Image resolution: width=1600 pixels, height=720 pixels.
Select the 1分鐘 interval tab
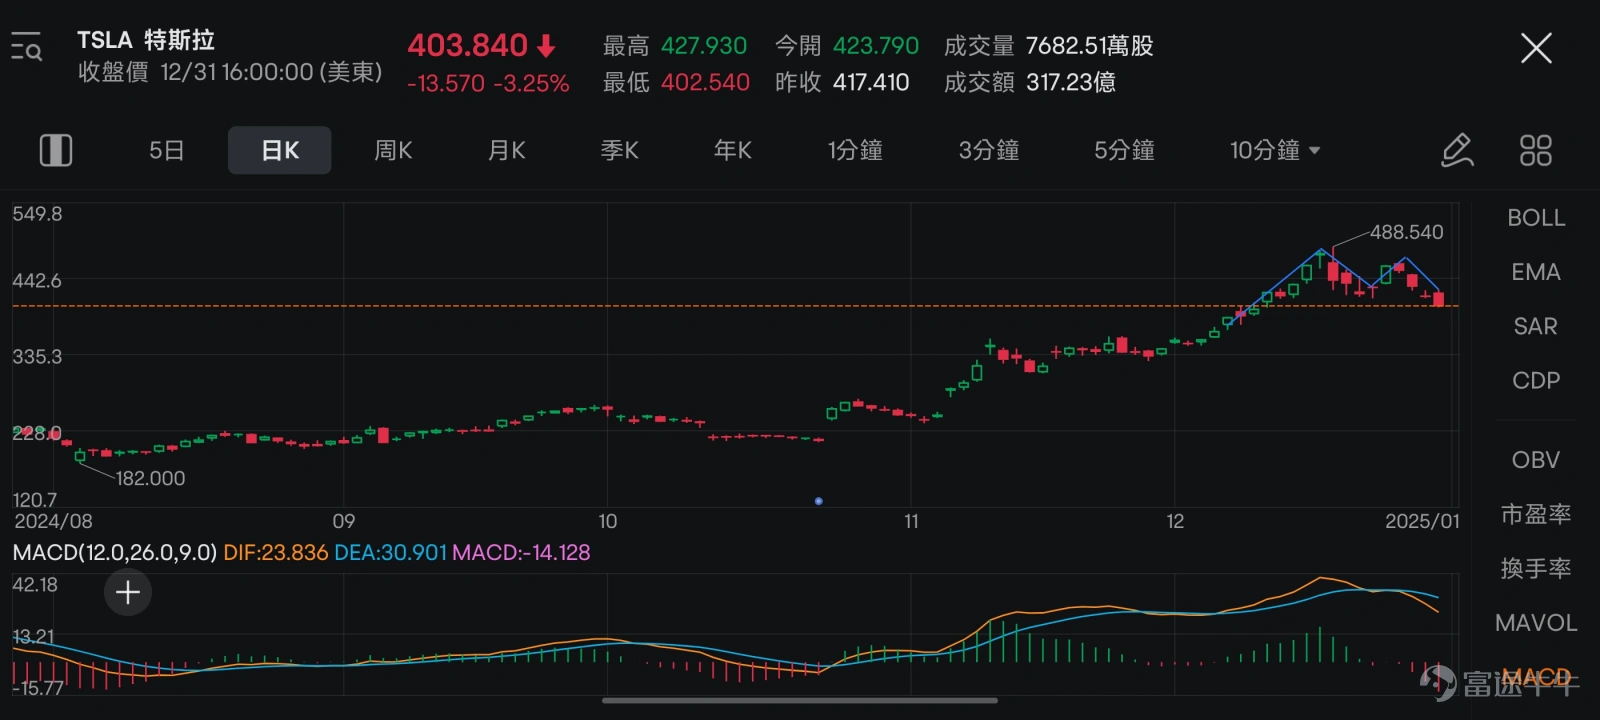[855, 150]
